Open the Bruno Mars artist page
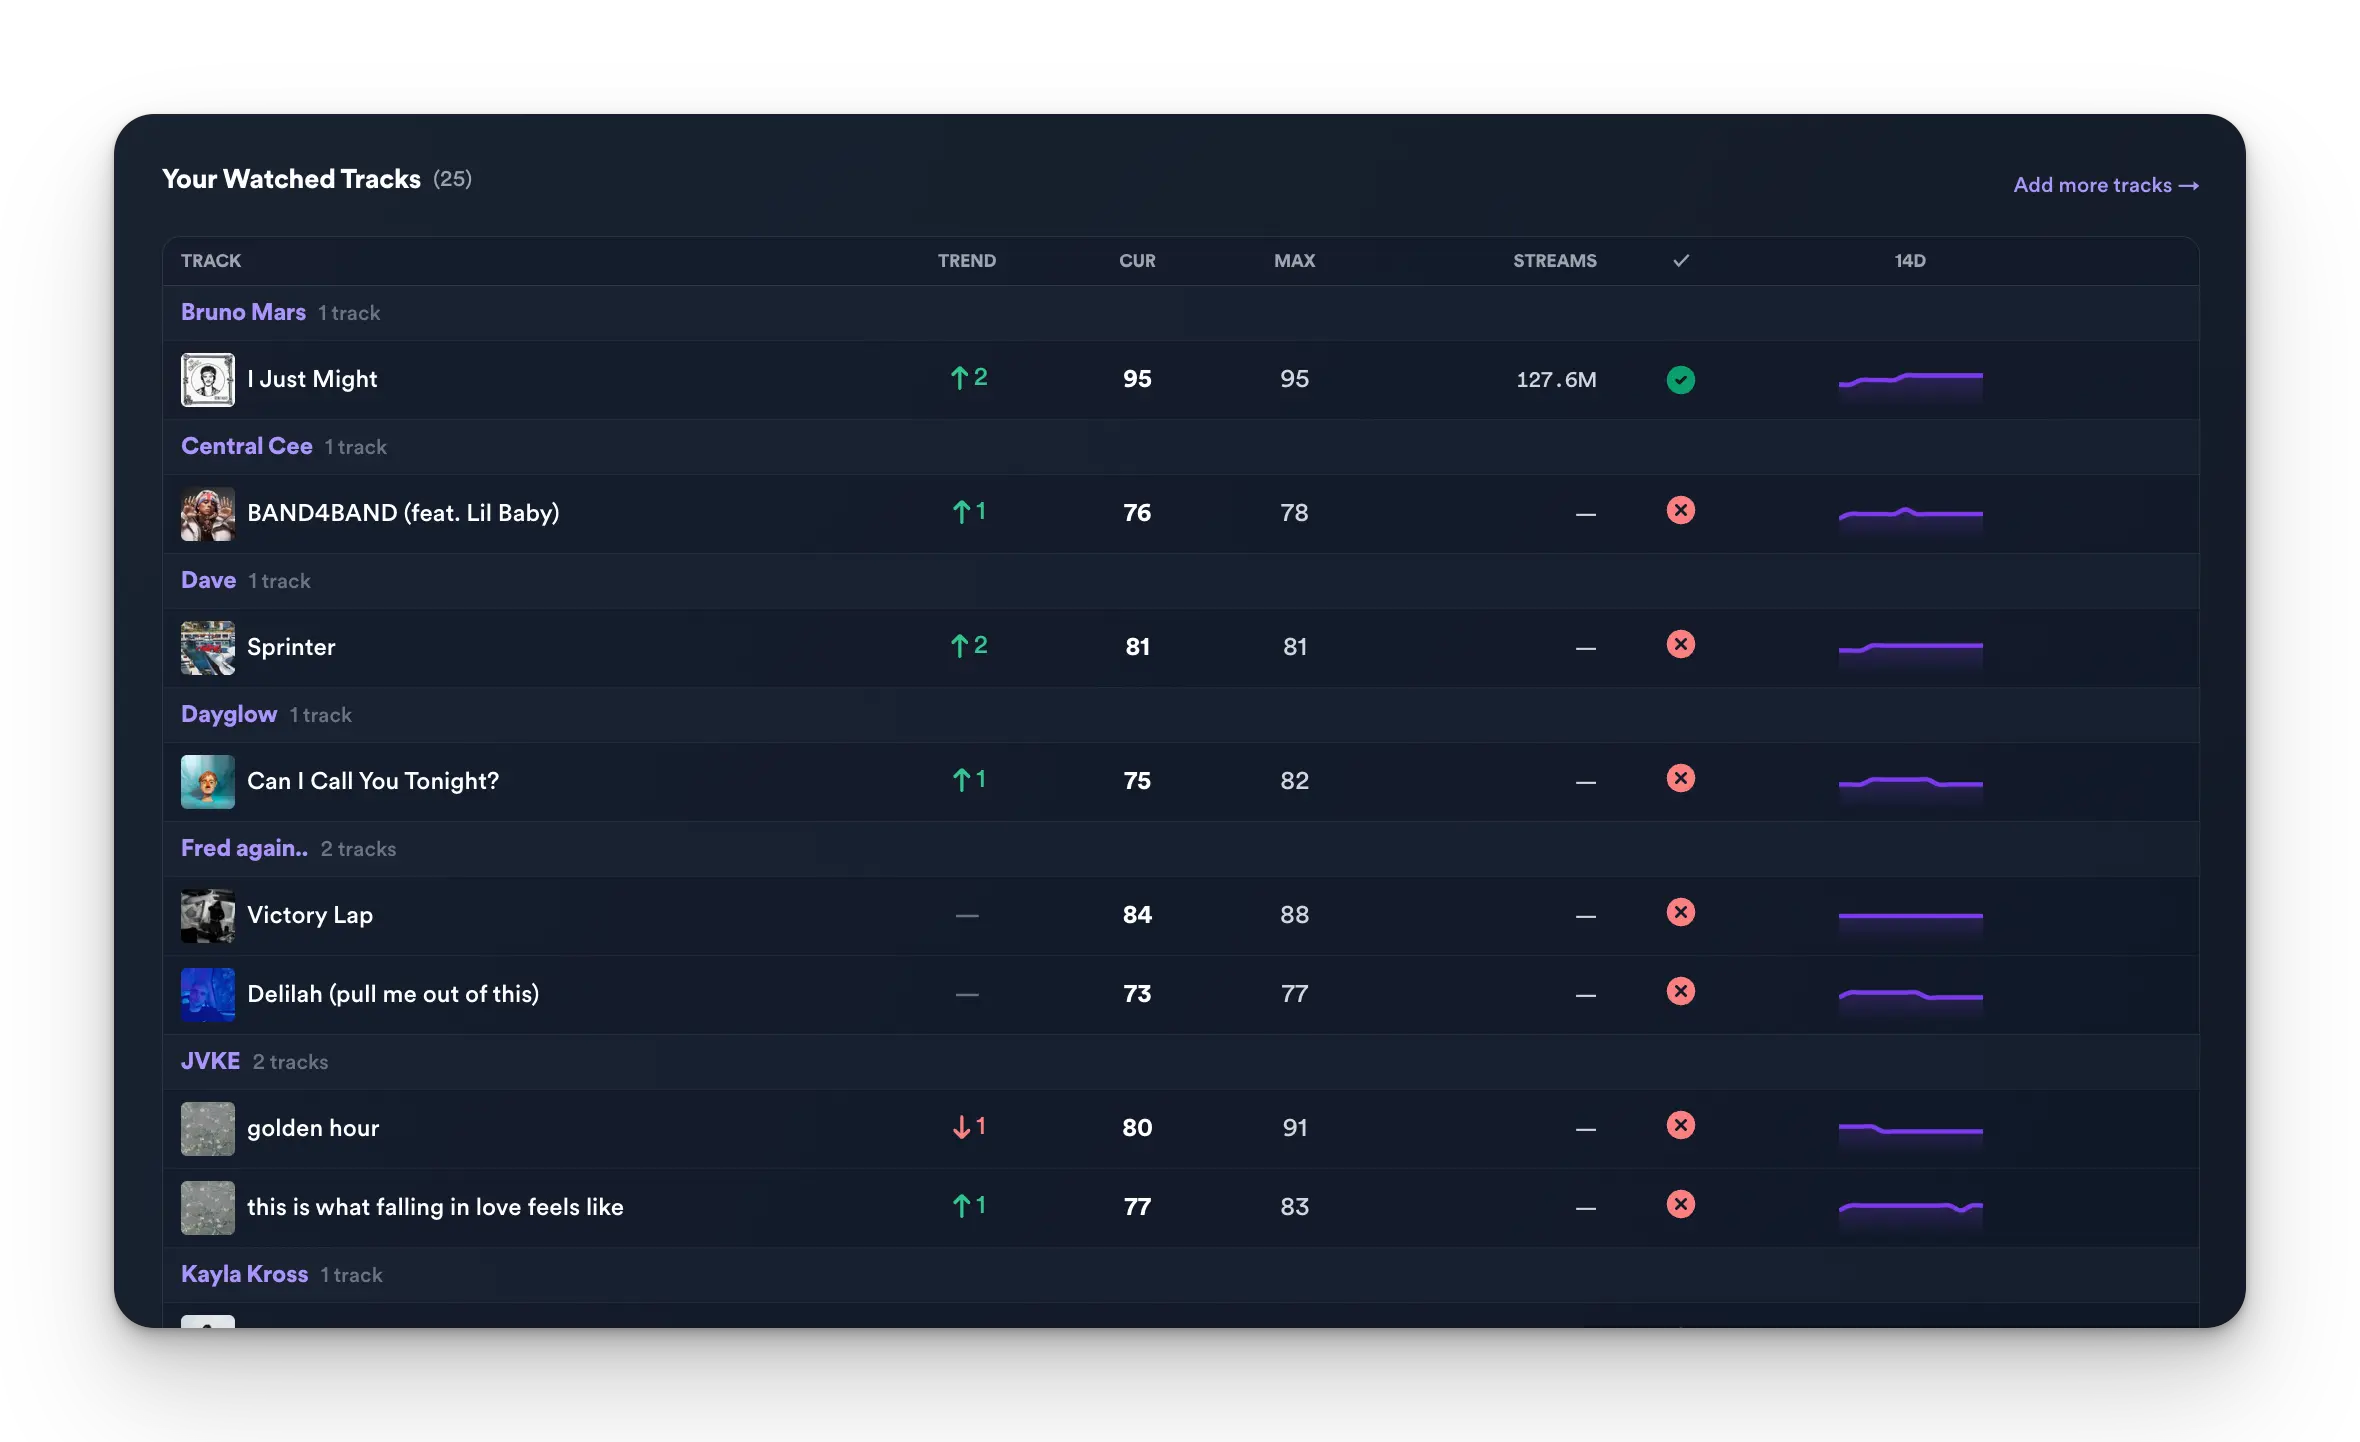 tap(243, 312)
